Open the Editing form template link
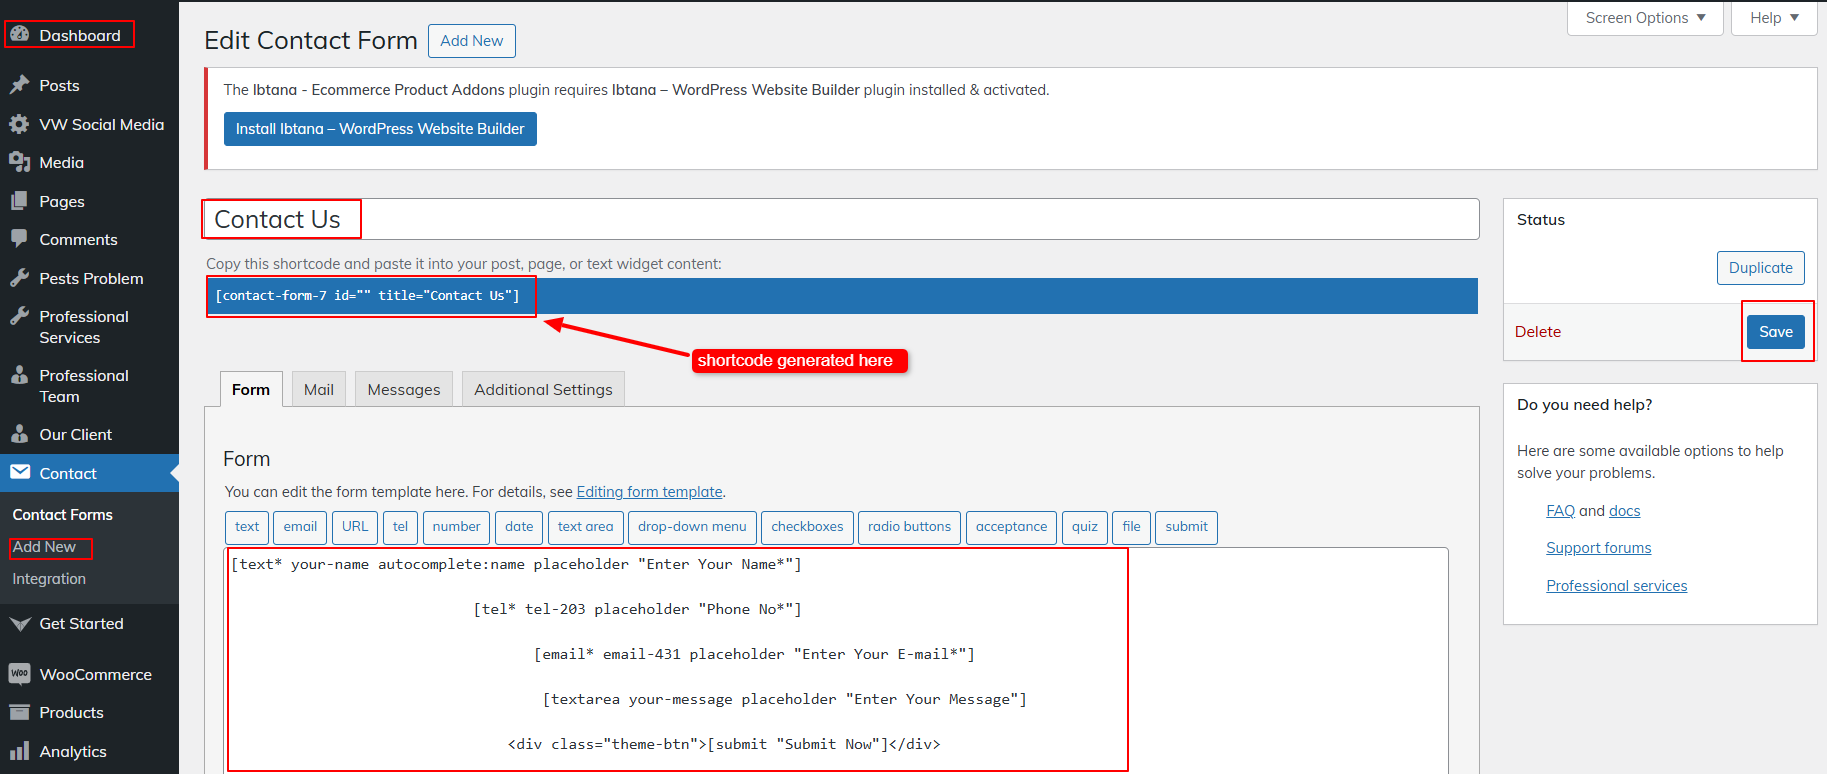The height and width of the screenshot is (774, 1827). [x=649, y=492]
